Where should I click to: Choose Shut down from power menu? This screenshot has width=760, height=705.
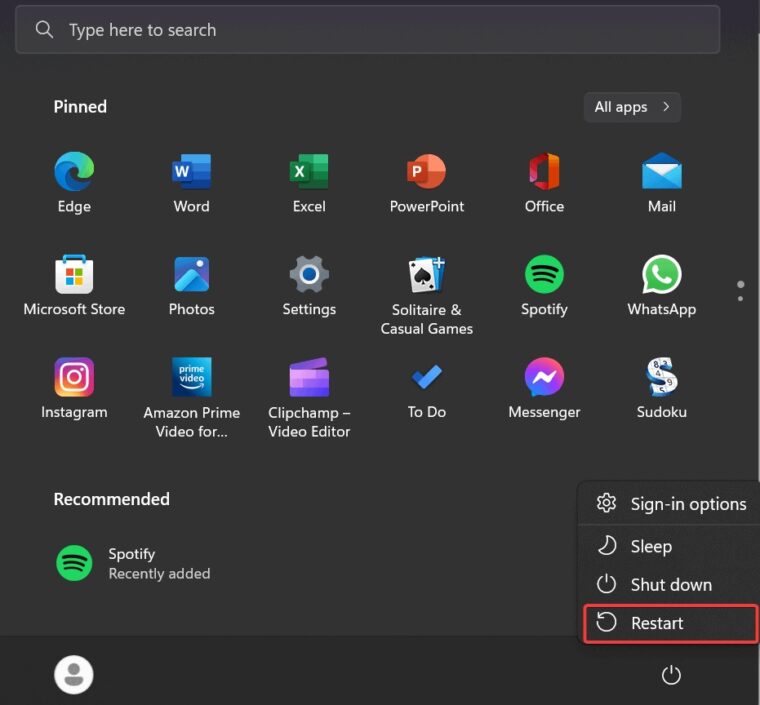coord(671,585)
